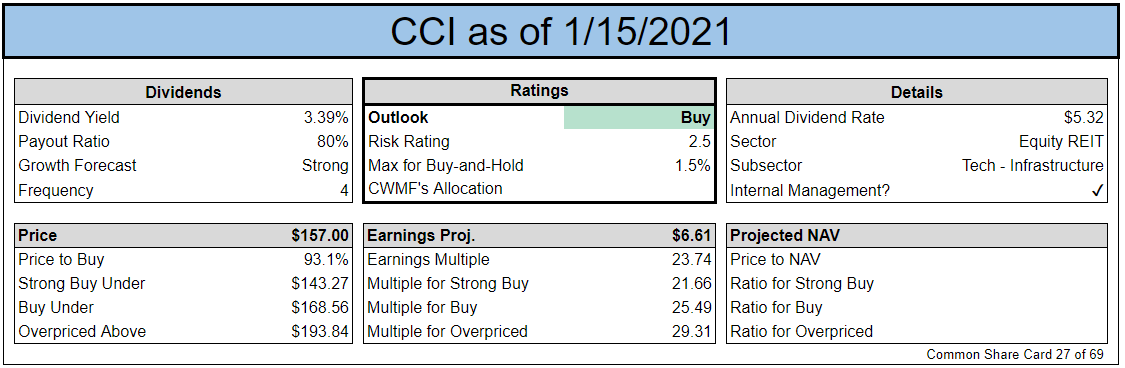
Task: Click the Multiple for Buy 25.49 cell
Action: [x=695, y=308]
